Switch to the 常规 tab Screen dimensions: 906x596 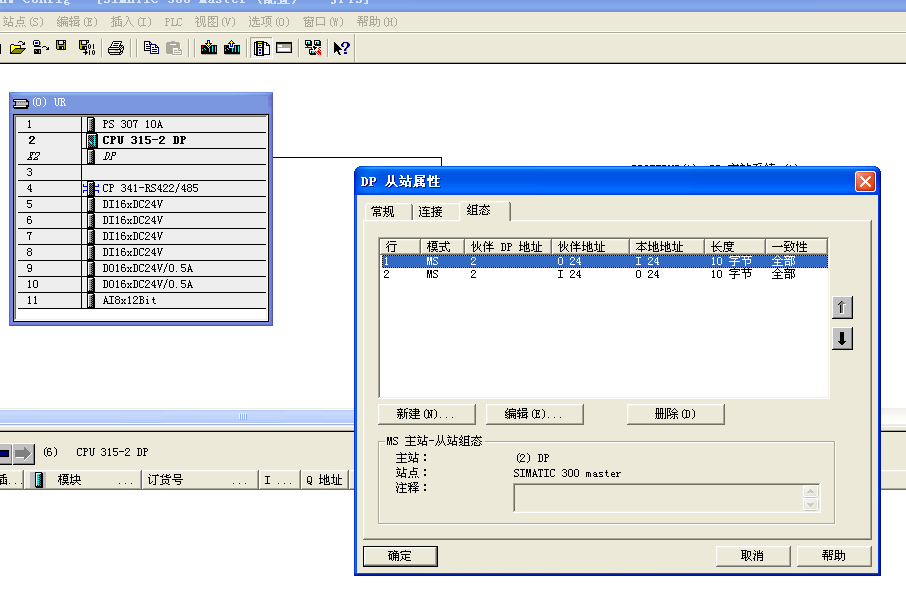click(388, 212)
